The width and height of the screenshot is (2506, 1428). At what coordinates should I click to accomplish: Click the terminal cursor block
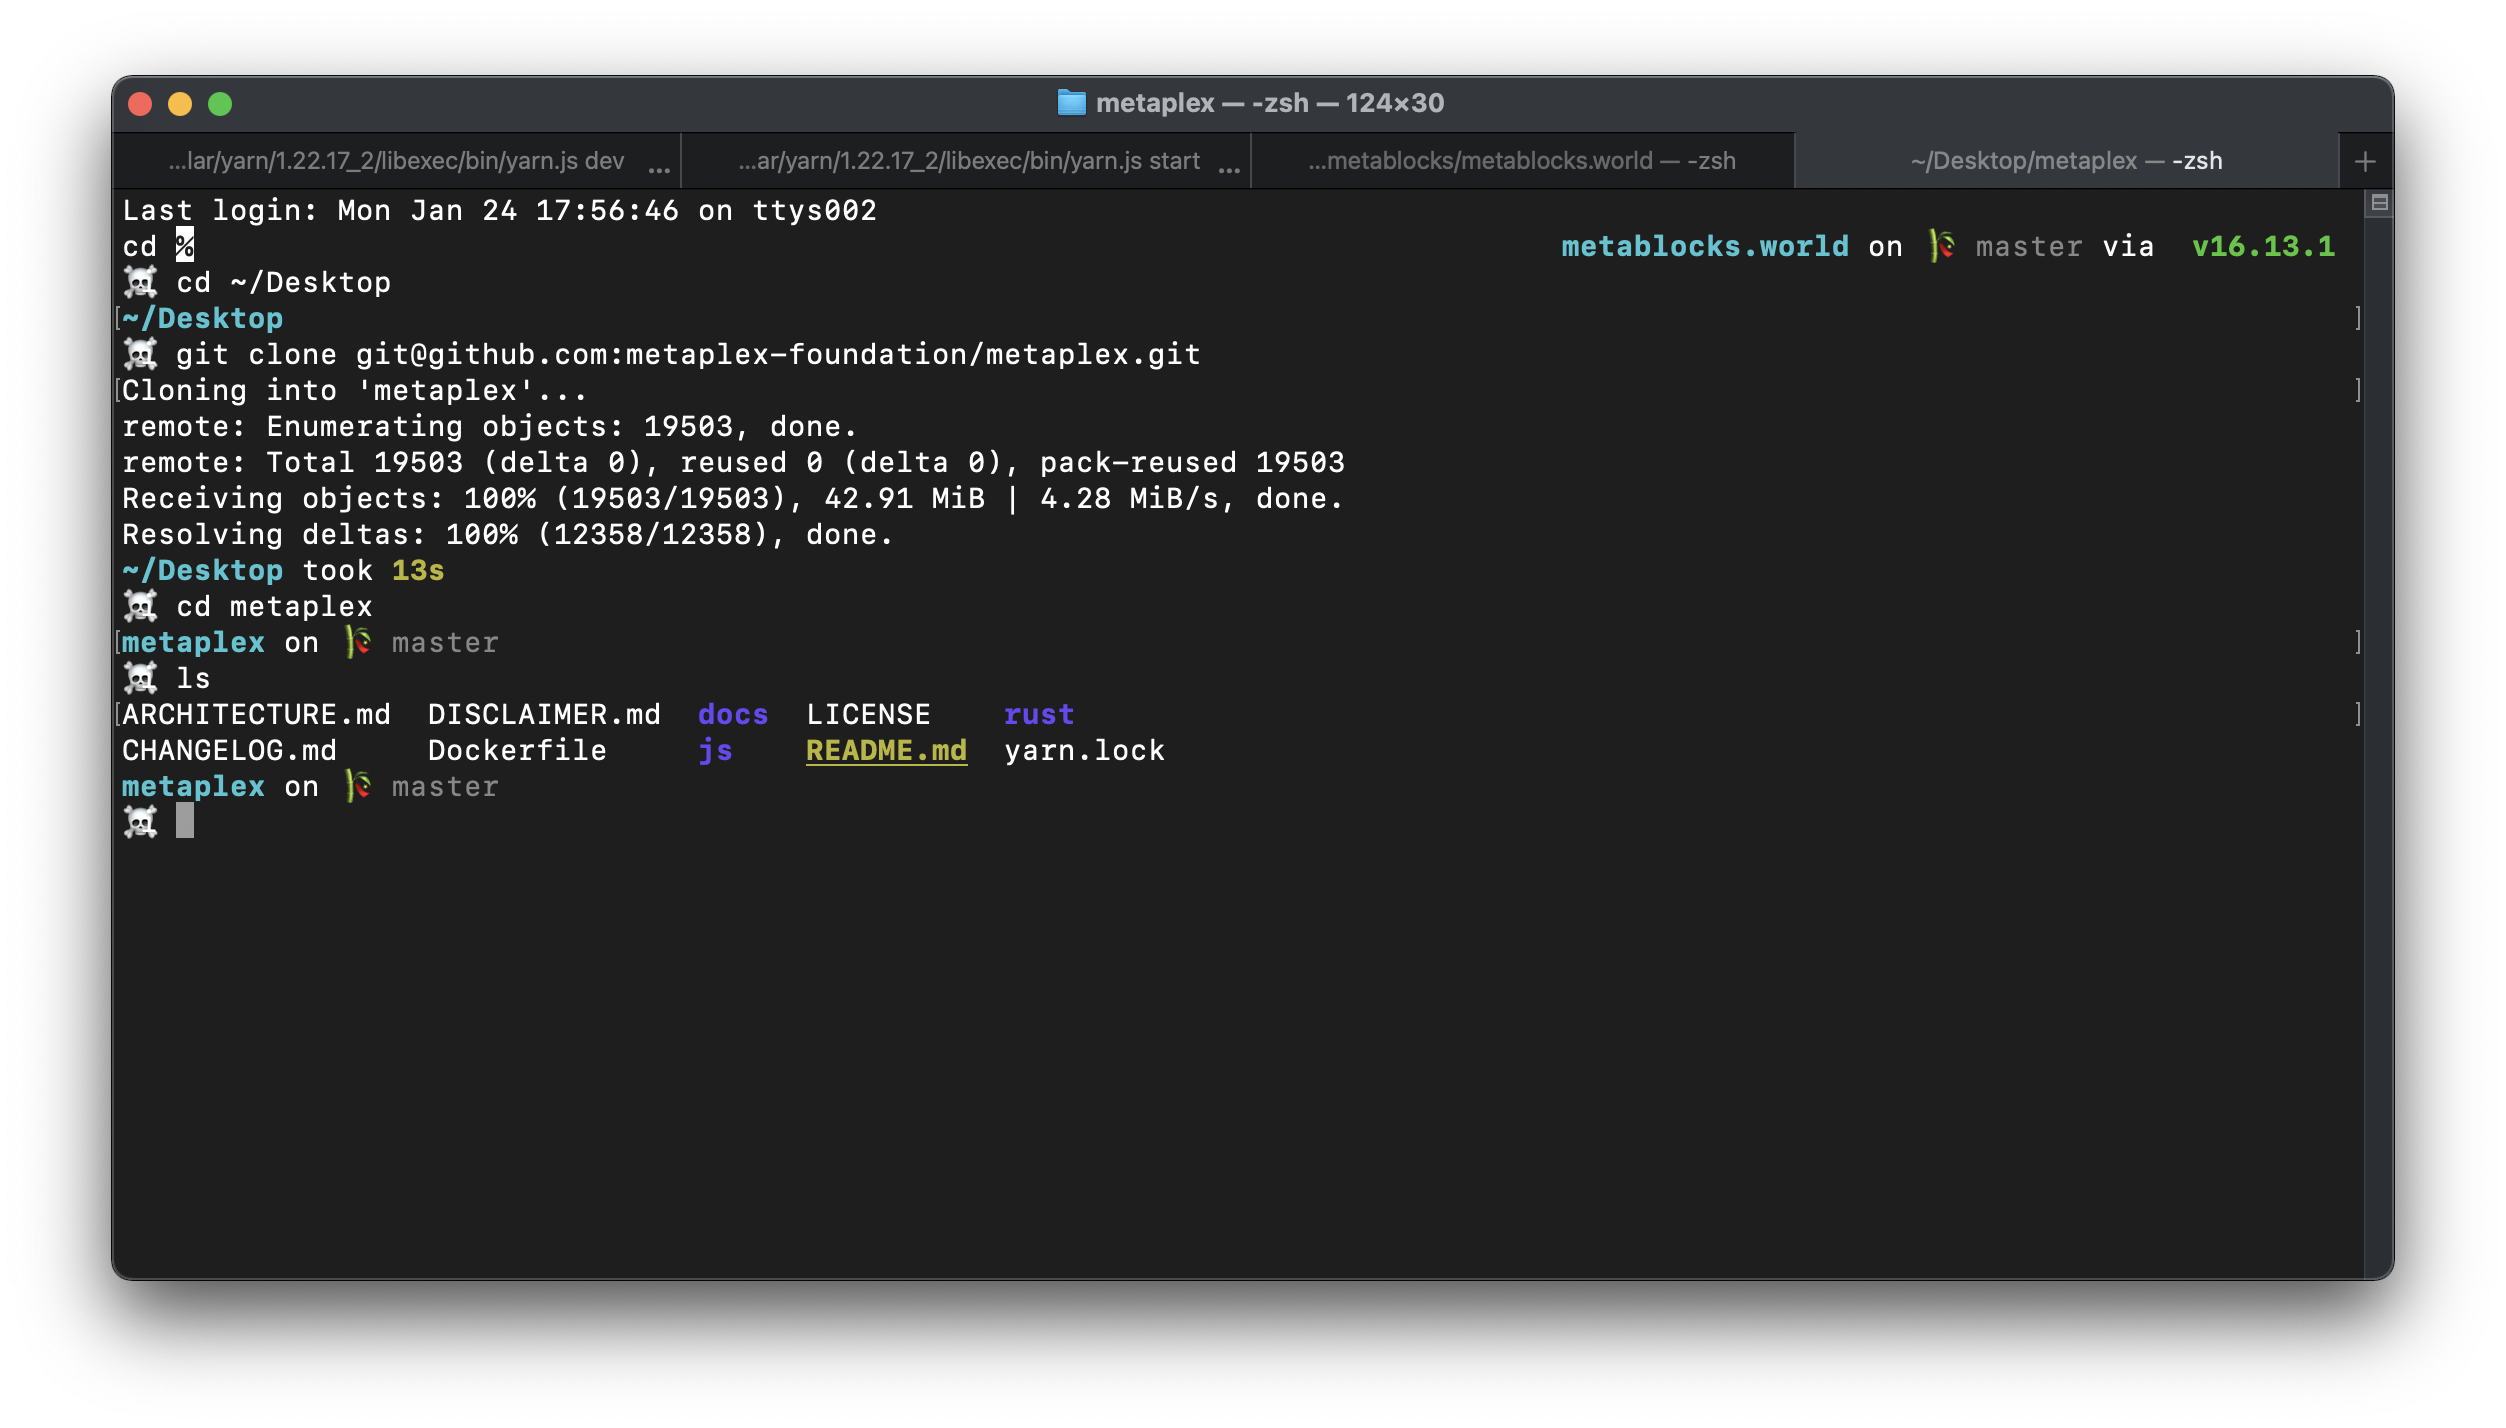point(185,821)
